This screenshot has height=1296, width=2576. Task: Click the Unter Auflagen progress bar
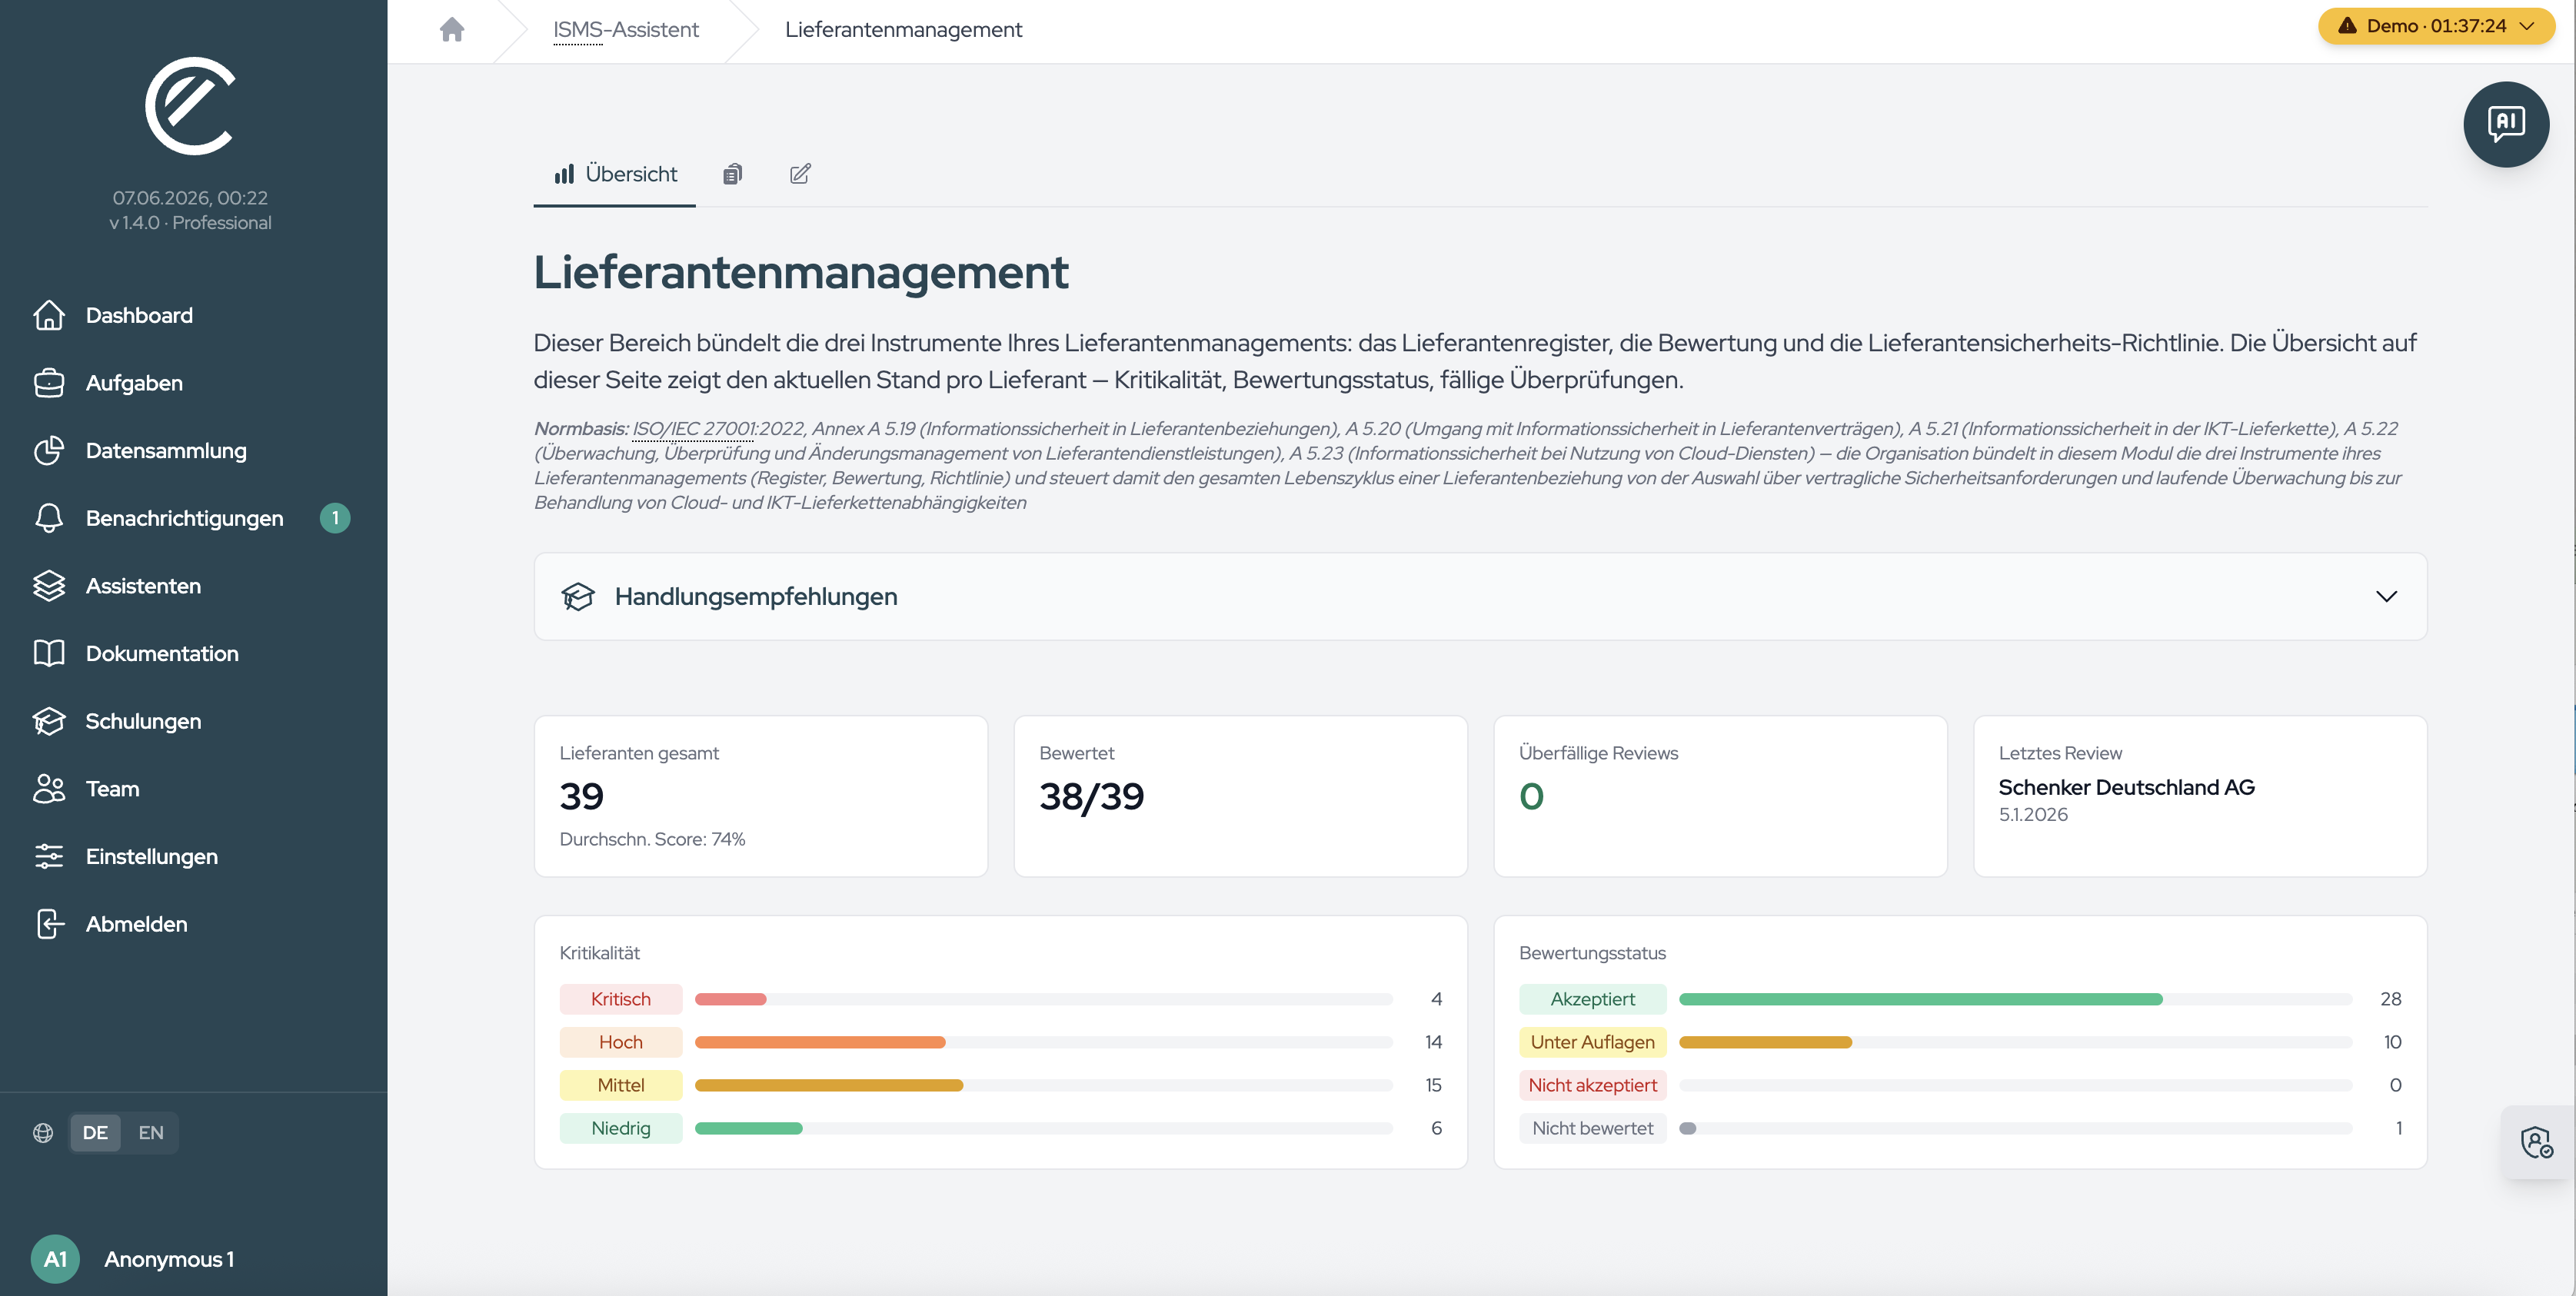(1766, 1042)
